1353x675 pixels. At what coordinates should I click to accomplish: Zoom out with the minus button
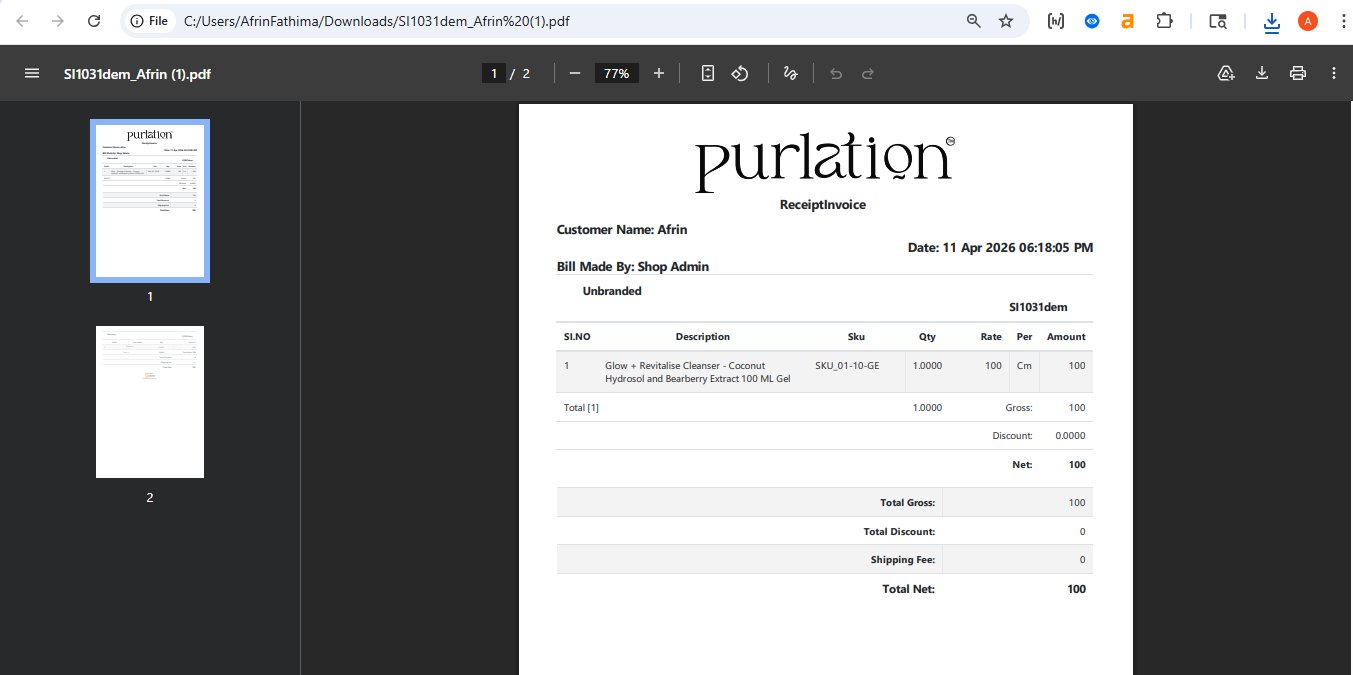[575, 72]
